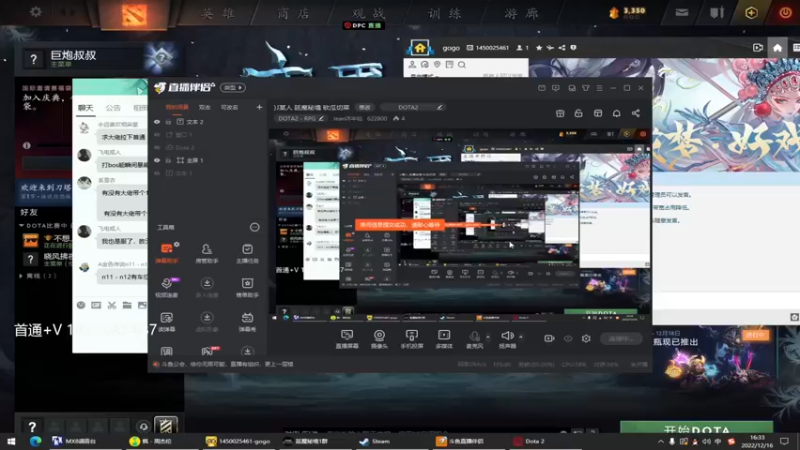The height and width of the screenshot is (450, 800).
Task: Switch to the 聊天 chat tab
Action: pos(86,108)
